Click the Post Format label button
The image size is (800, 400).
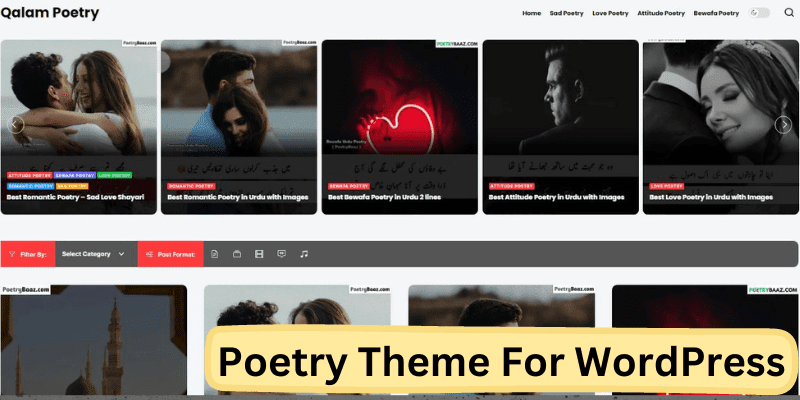click(x=170, y=254)
